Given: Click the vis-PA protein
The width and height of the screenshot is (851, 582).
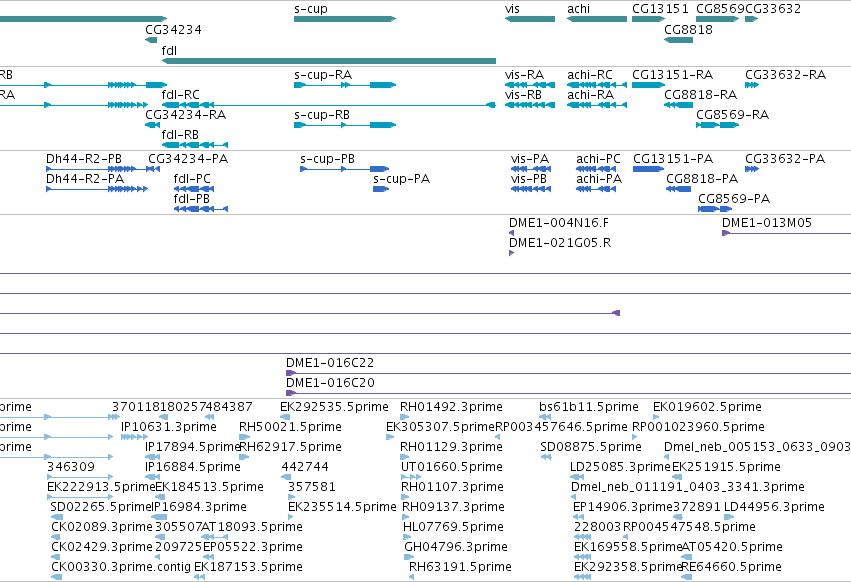Looking at the screenshot, I should [x=531, y=169].
